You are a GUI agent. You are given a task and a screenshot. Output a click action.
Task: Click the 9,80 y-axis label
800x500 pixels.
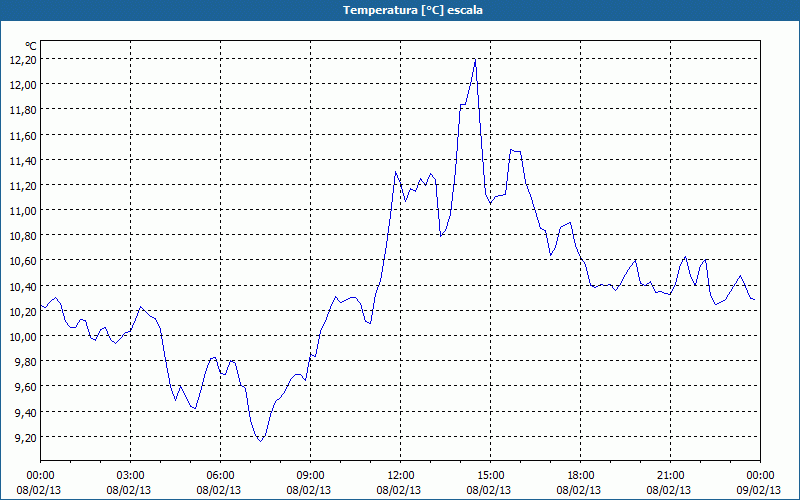26,362
